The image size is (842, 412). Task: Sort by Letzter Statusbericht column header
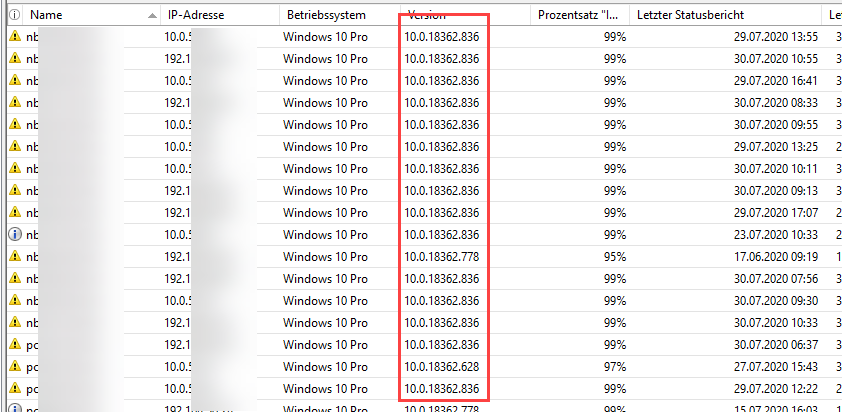pos(690,15)
